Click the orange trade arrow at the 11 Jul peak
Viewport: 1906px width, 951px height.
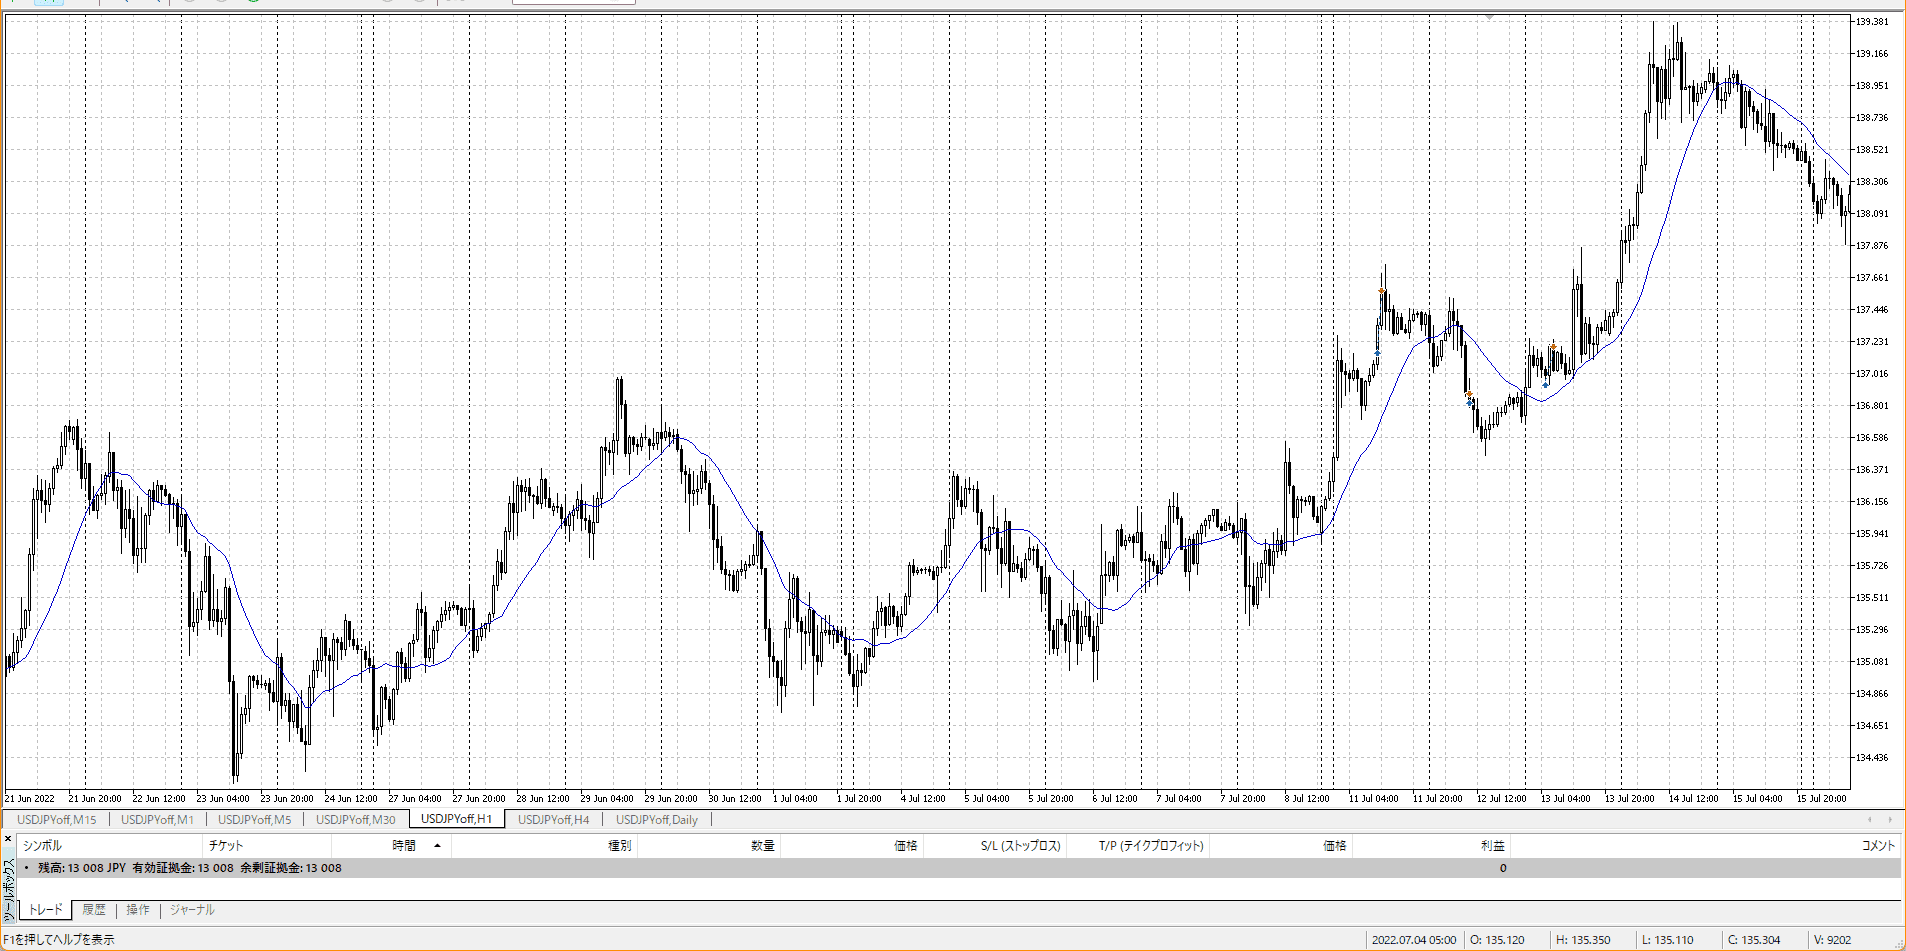tap(1382, 291)
